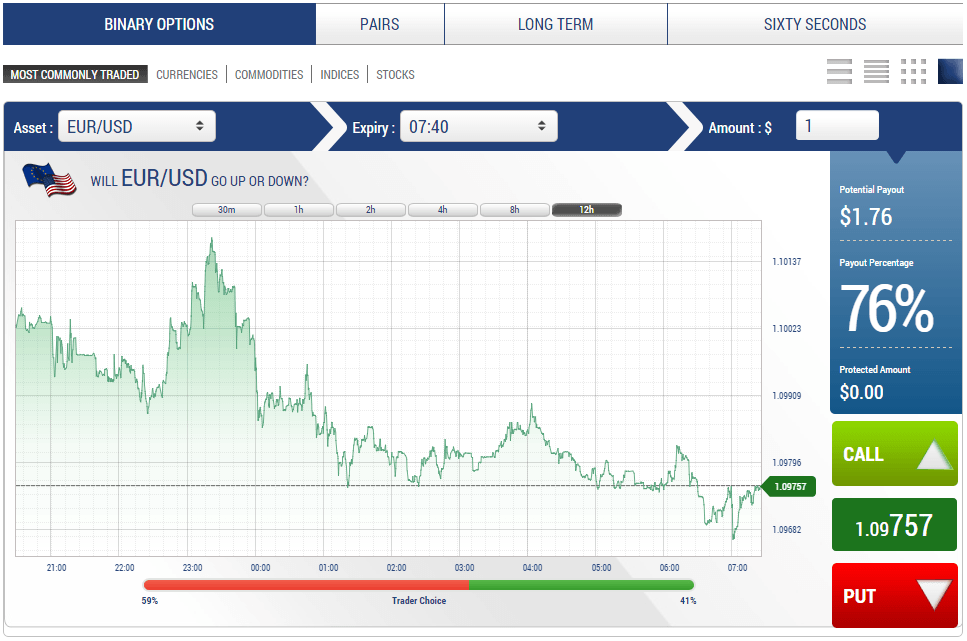Activate the 4h timeframe option
967x641 pixels.
[443, 209]
